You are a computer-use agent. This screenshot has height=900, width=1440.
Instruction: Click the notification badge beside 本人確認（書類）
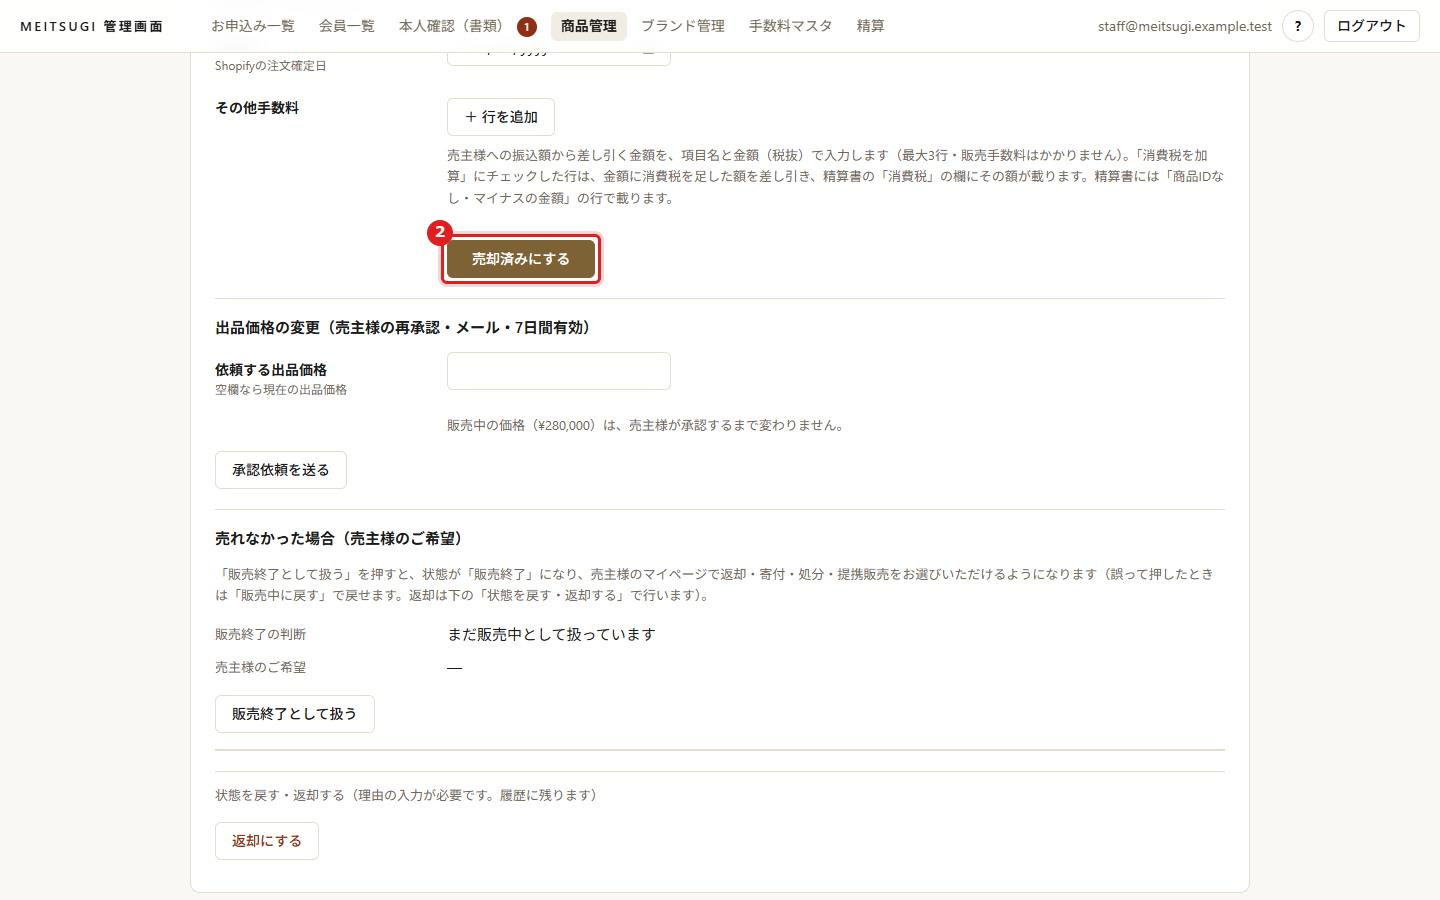pos(527,27)
